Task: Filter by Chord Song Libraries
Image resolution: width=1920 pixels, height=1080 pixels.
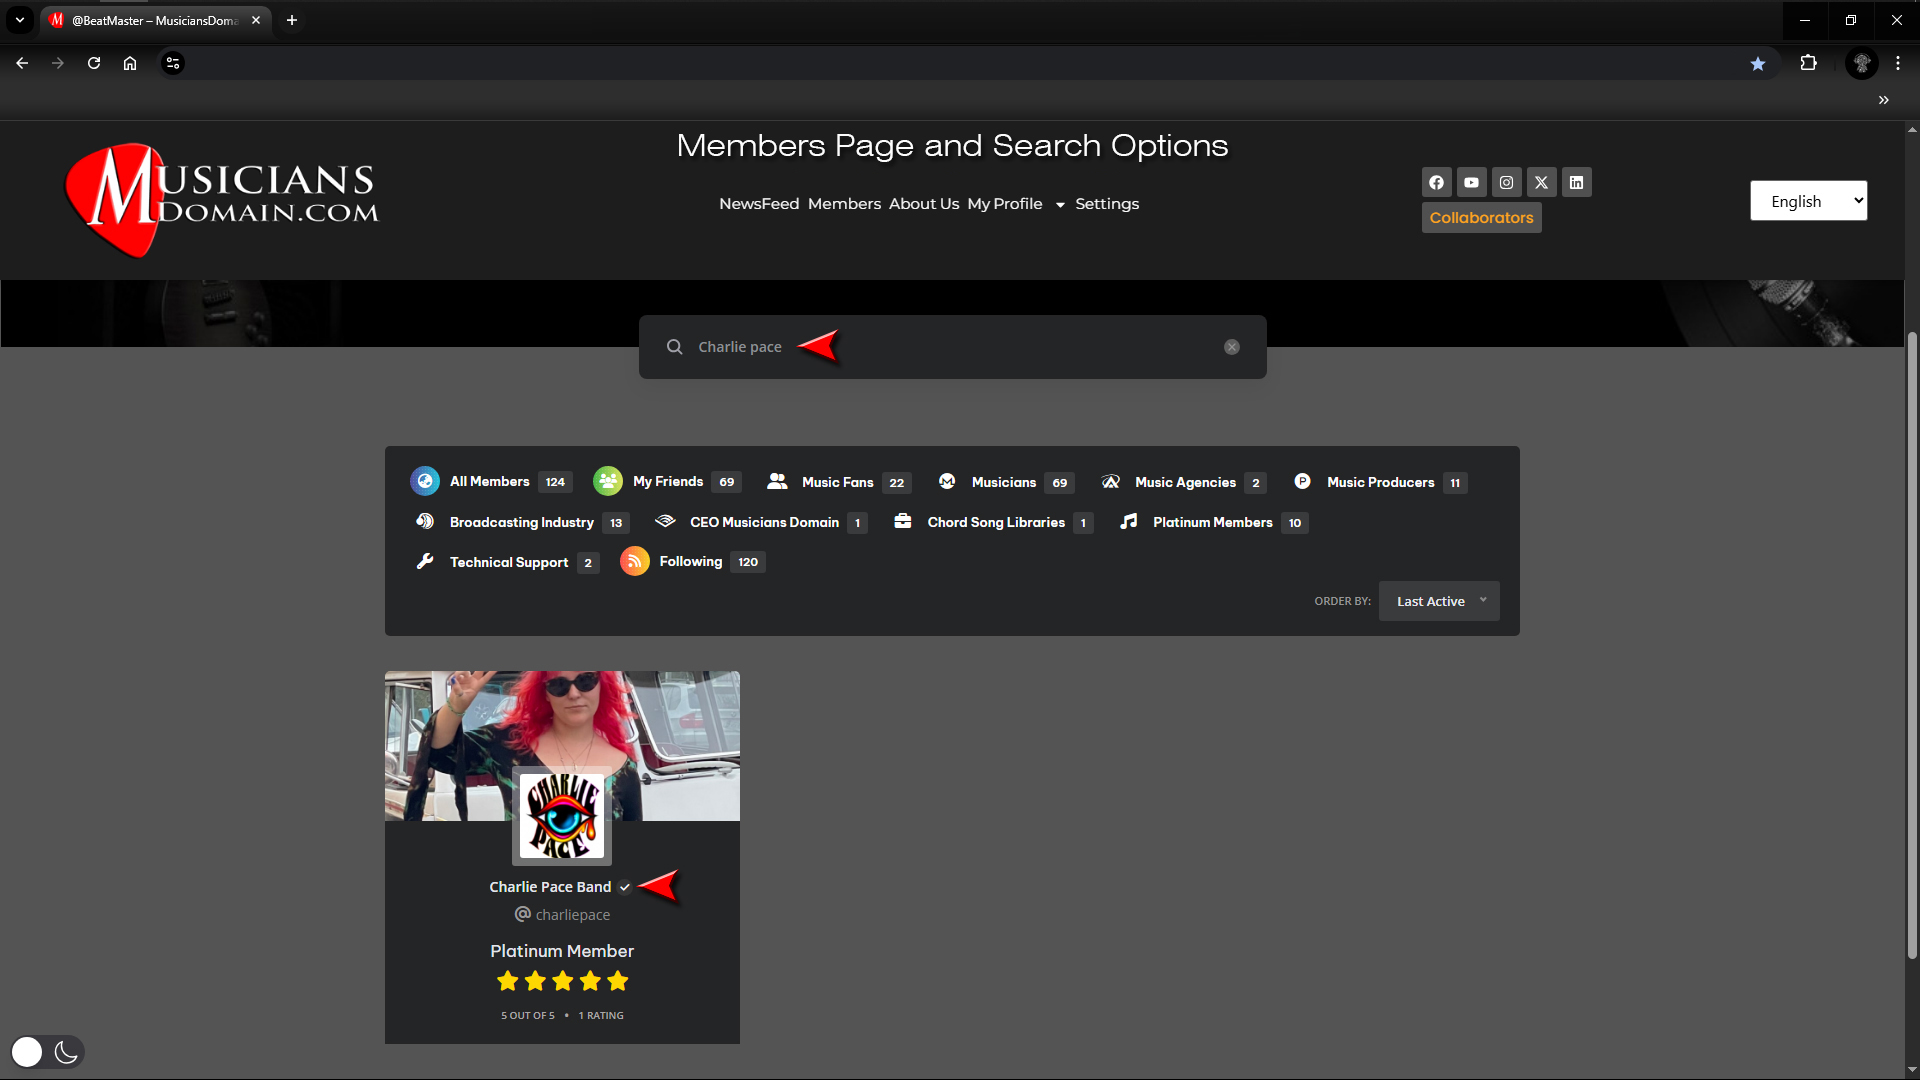Action: [x=993, y=522]
